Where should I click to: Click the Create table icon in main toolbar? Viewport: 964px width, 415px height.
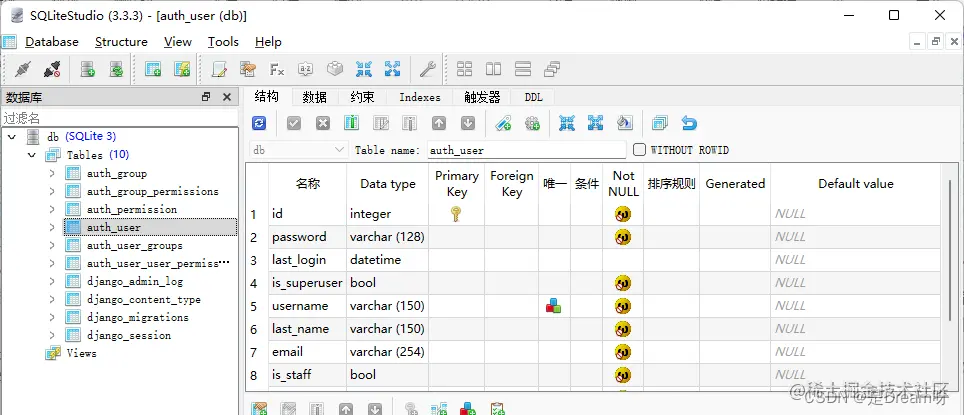coord(152,69)
